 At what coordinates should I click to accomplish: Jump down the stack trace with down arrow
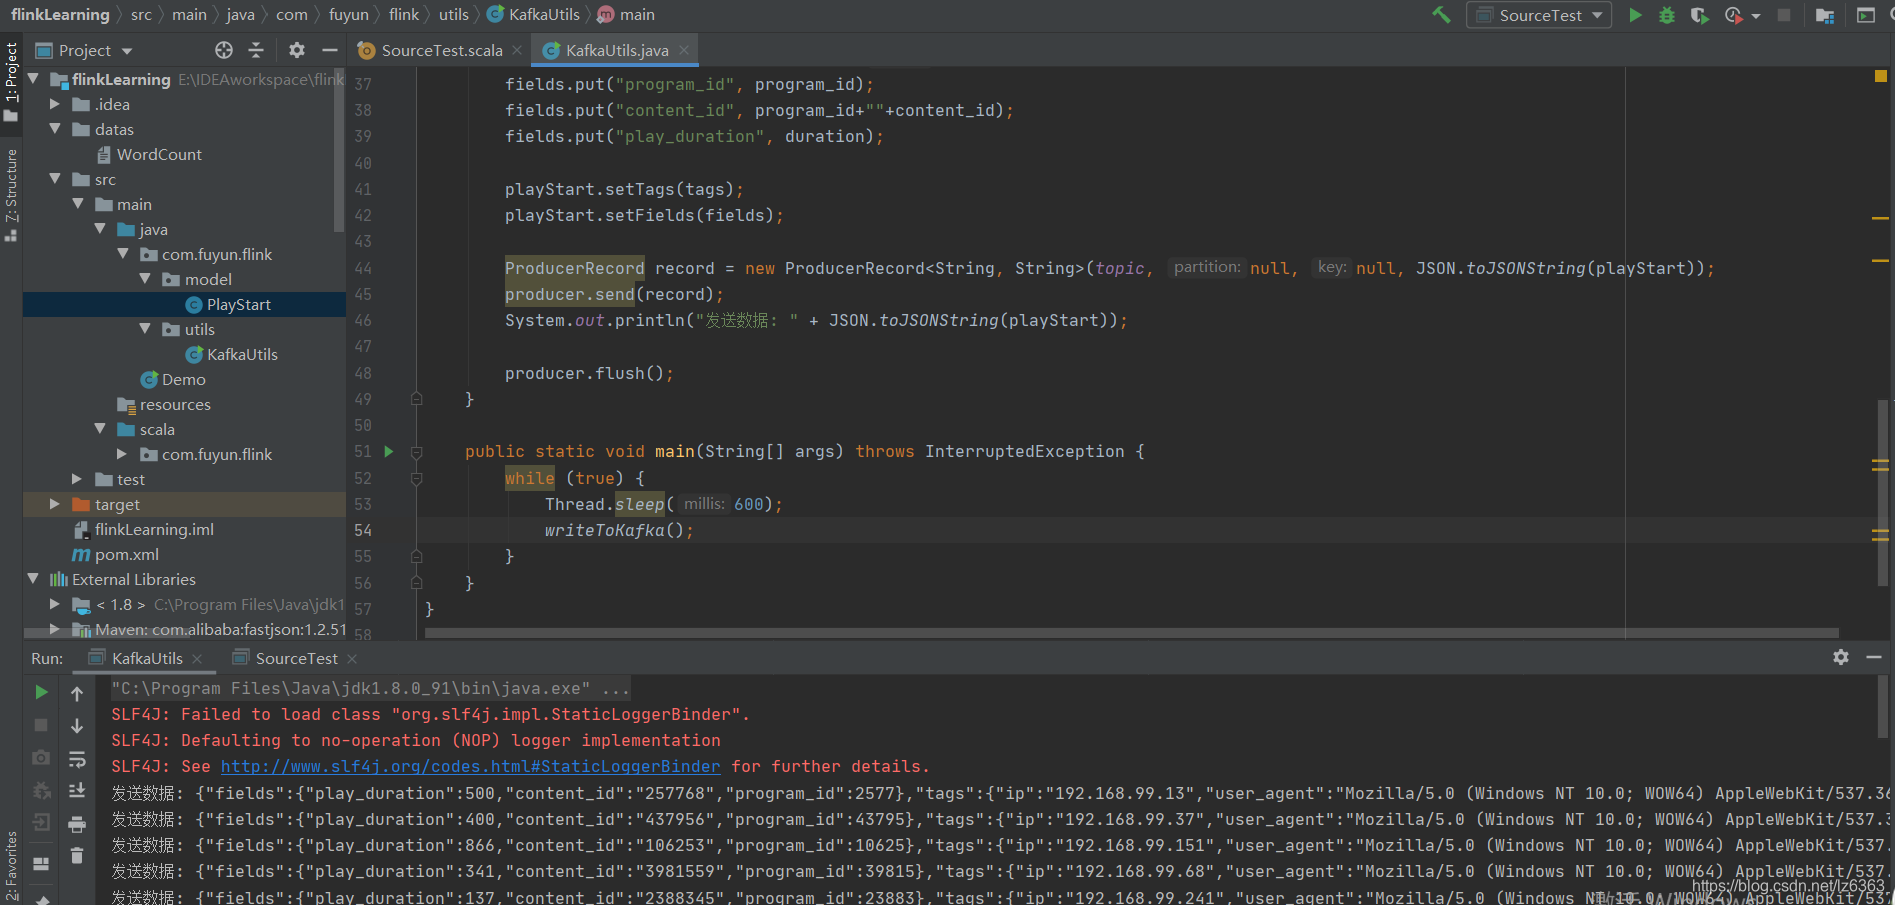[77, 726]
